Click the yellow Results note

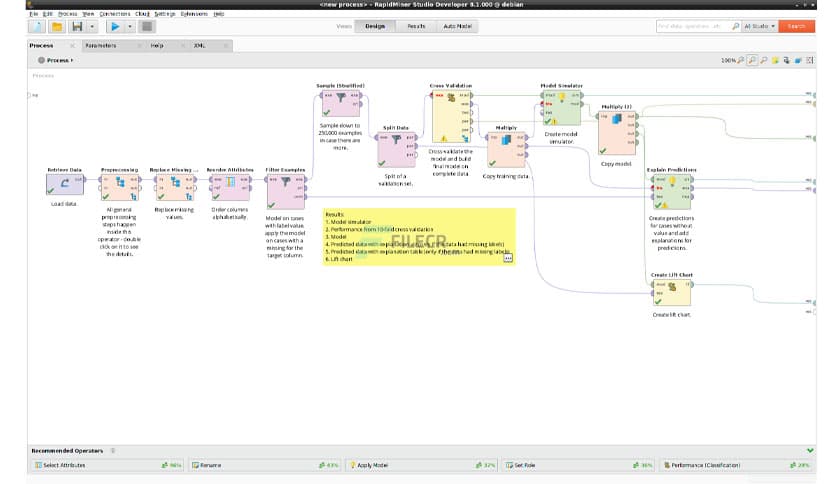pos(419,236)
